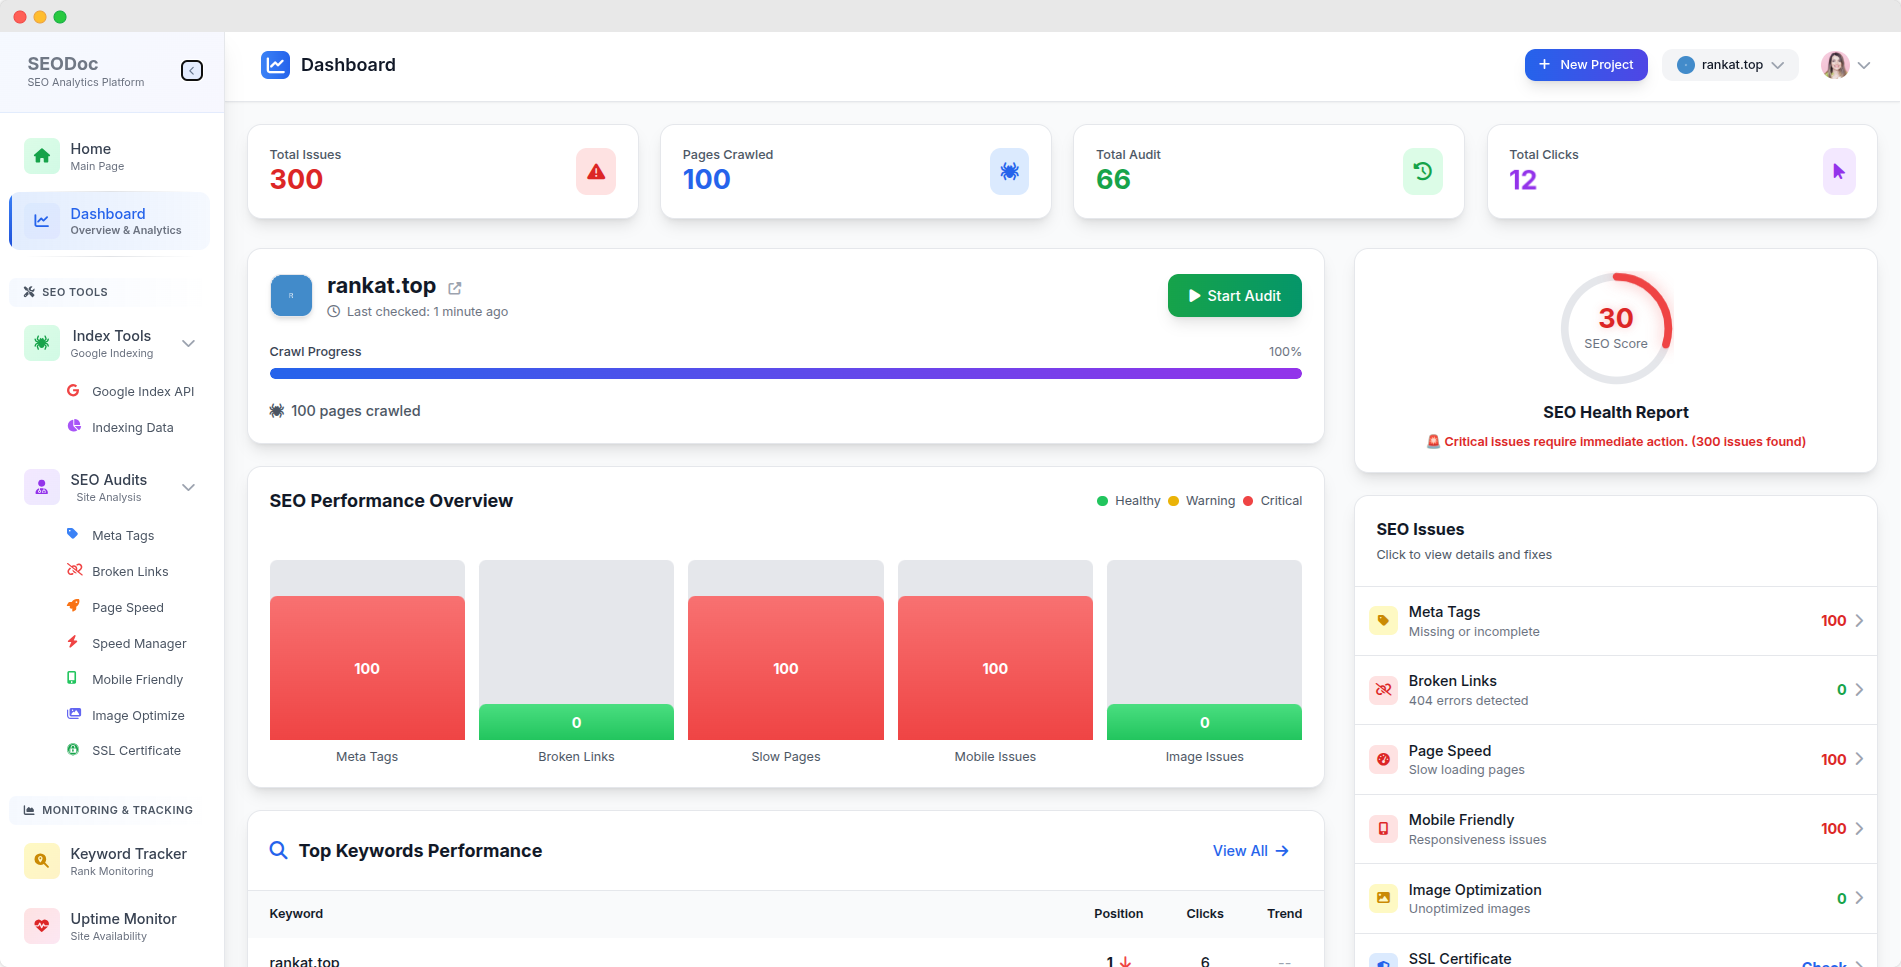Collapse the SEO Audits section chevron
The width and height of the screenshot is (1901, 967).
pyautogui.click(x=188, y=487)
